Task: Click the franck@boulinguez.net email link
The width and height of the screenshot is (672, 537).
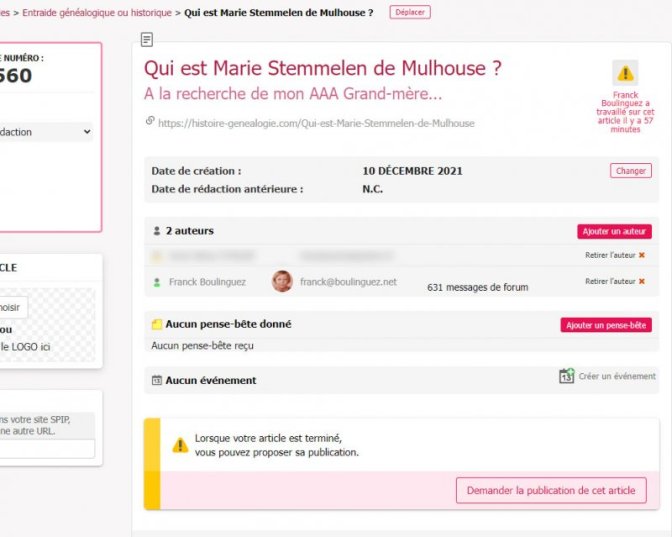Action: (348, 282)
